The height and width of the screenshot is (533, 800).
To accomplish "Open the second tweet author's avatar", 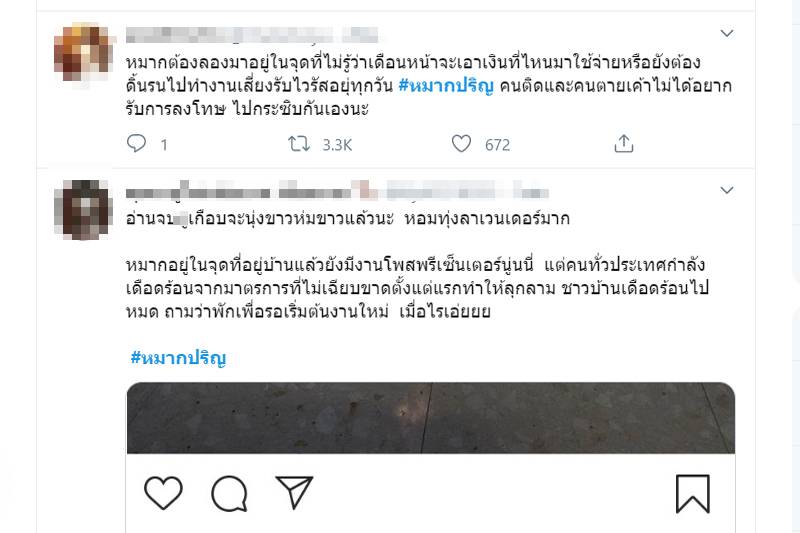I will point(83,209).
